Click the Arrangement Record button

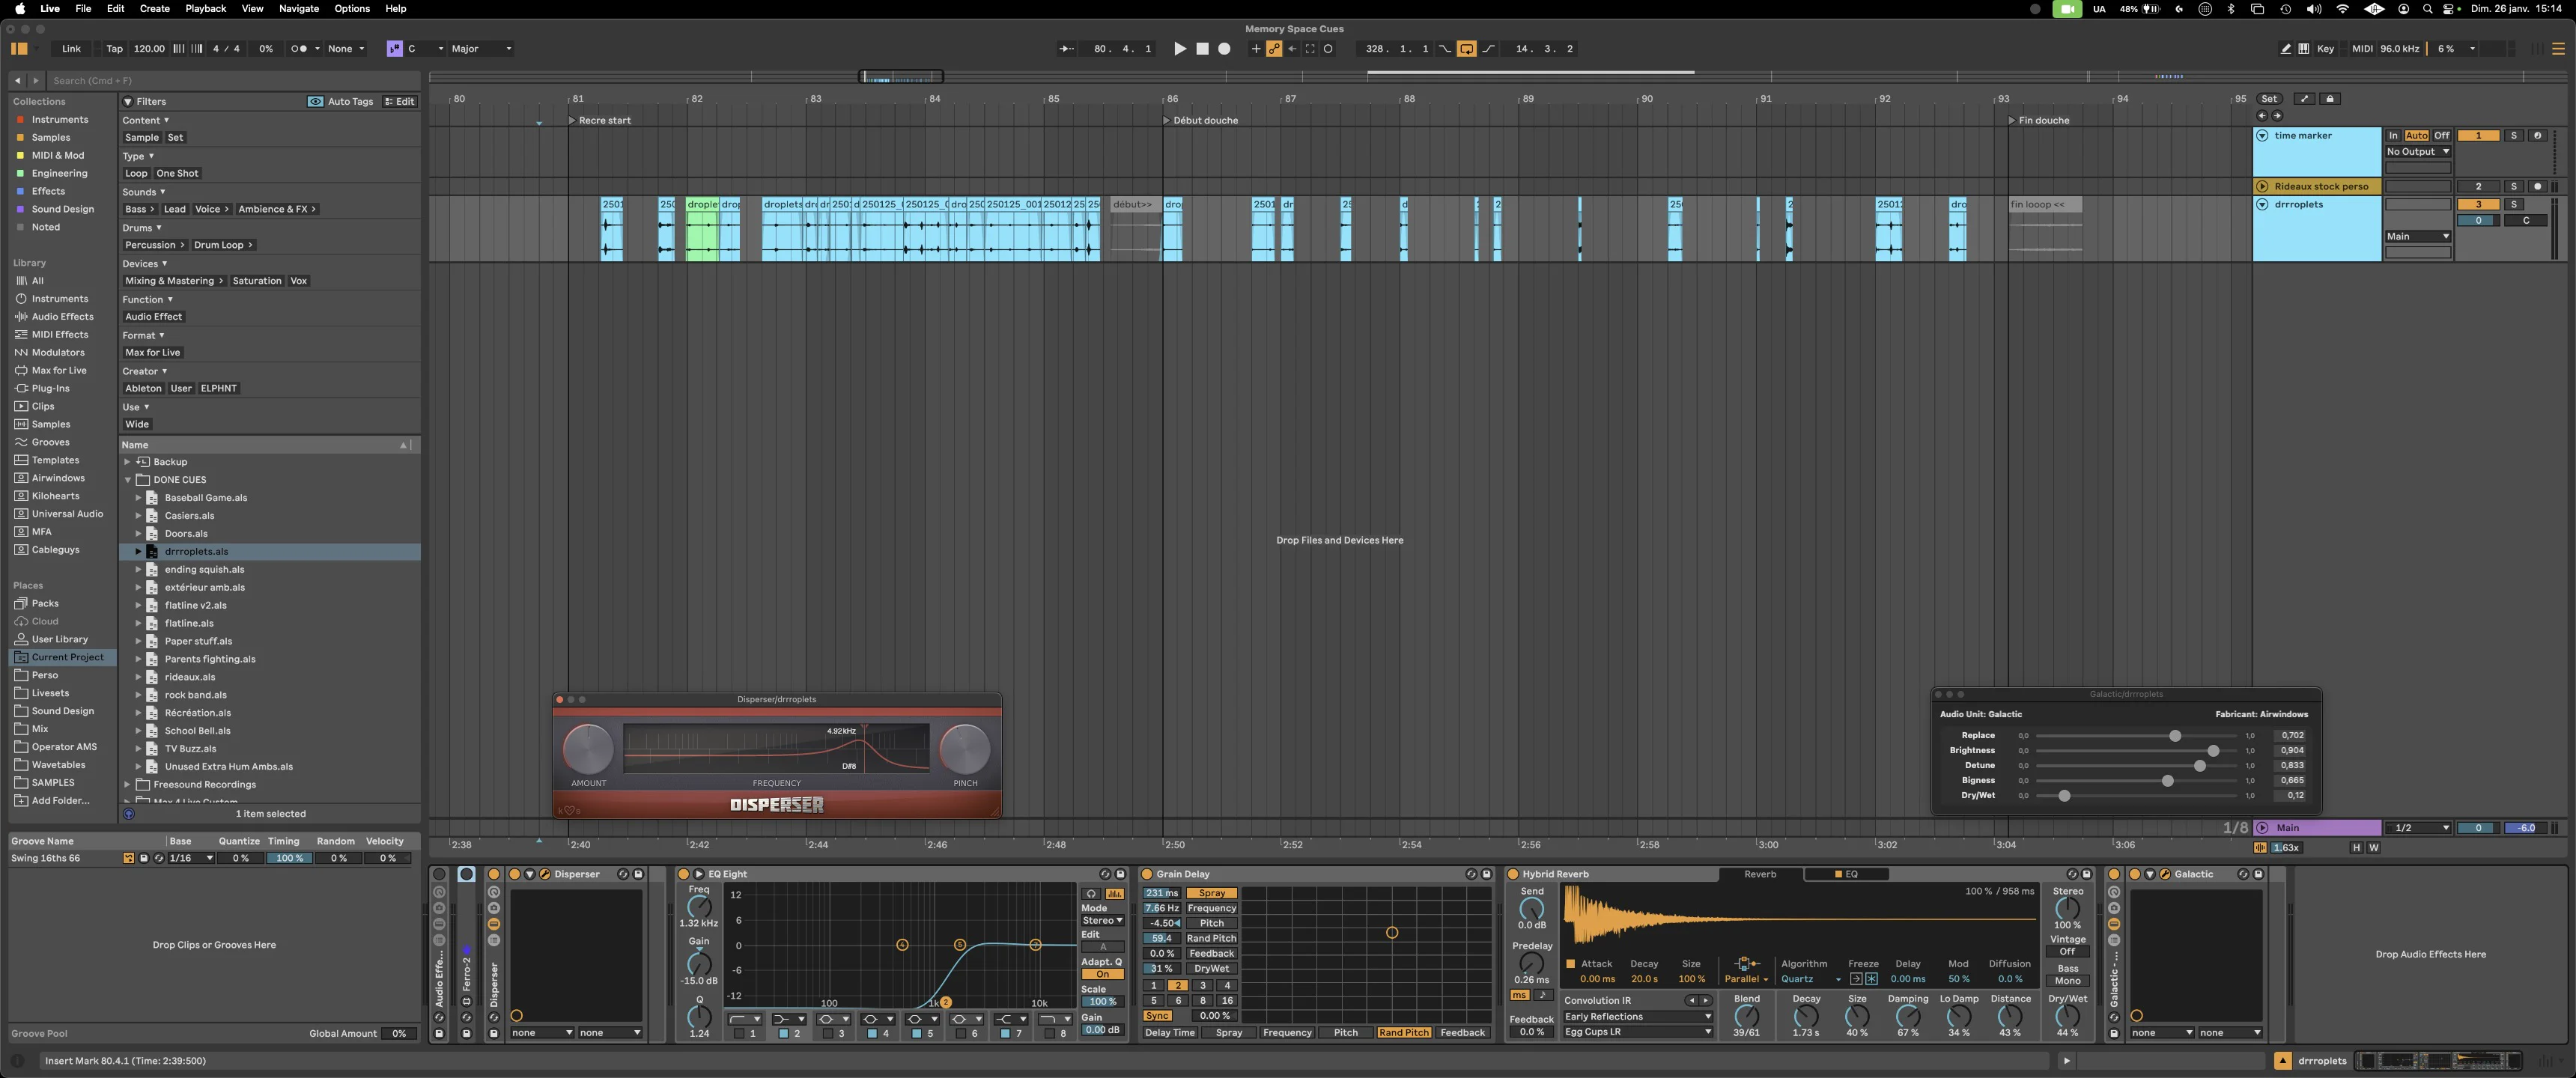click(x=1224, y=48)
